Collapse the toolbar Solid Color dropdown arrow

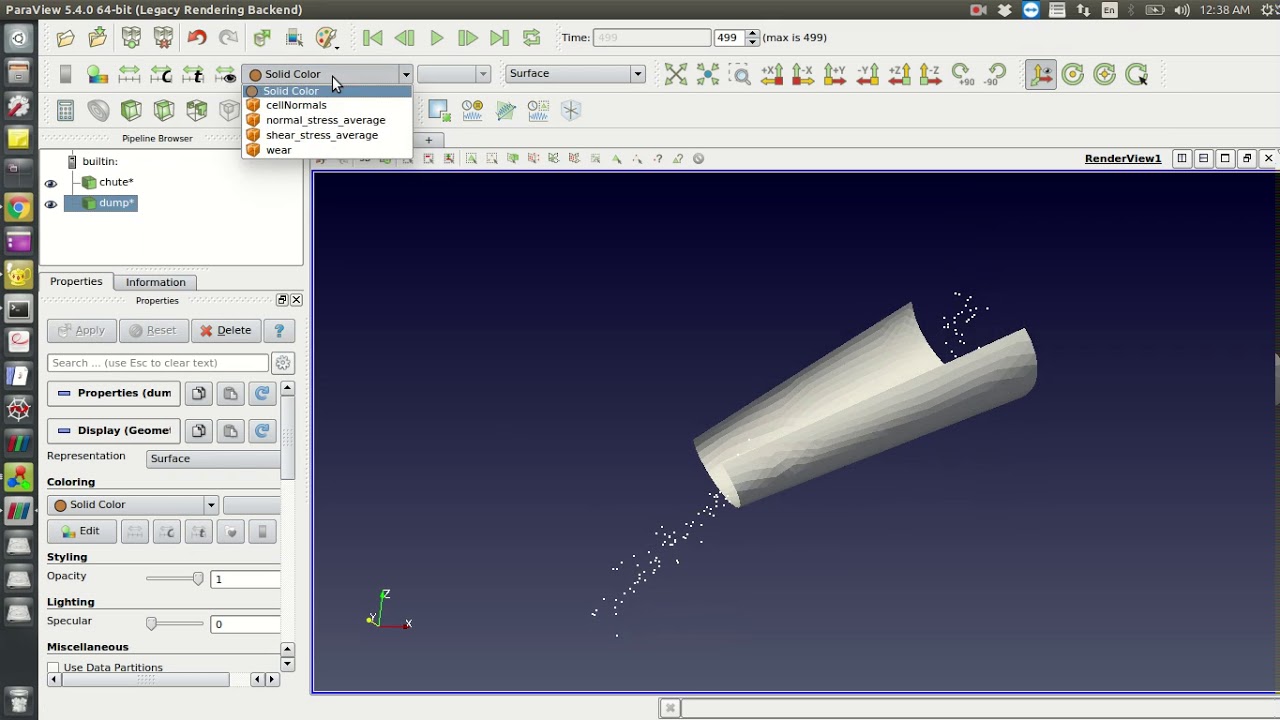405,74
